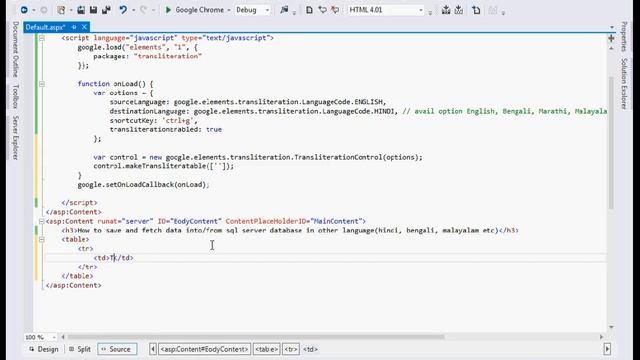
Task: Open the Document Outline side panel
Action: [x=15, y=49]
